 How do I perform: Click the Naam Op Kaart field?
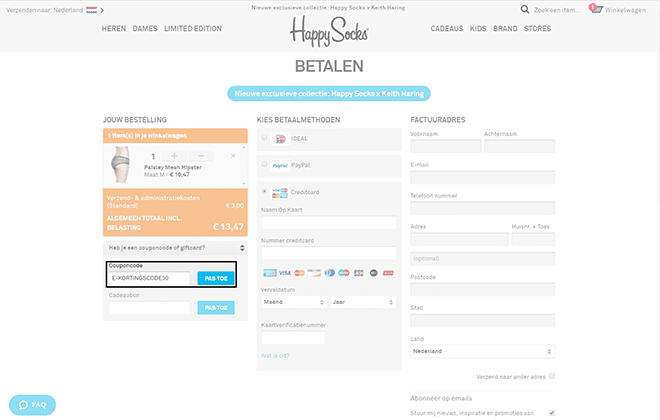[x=329, y=222]
